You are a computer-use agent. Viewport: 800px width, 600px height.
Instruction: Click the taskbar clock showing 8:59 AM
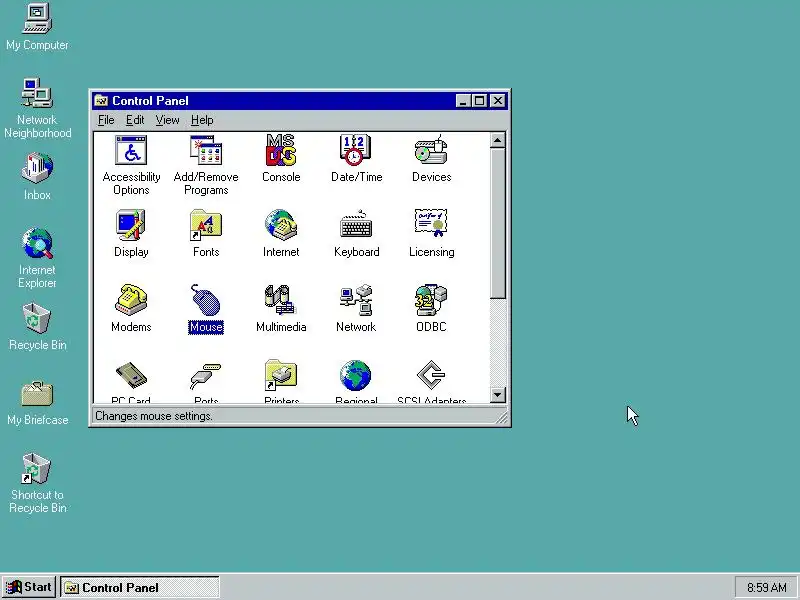(x=766, y=588)
